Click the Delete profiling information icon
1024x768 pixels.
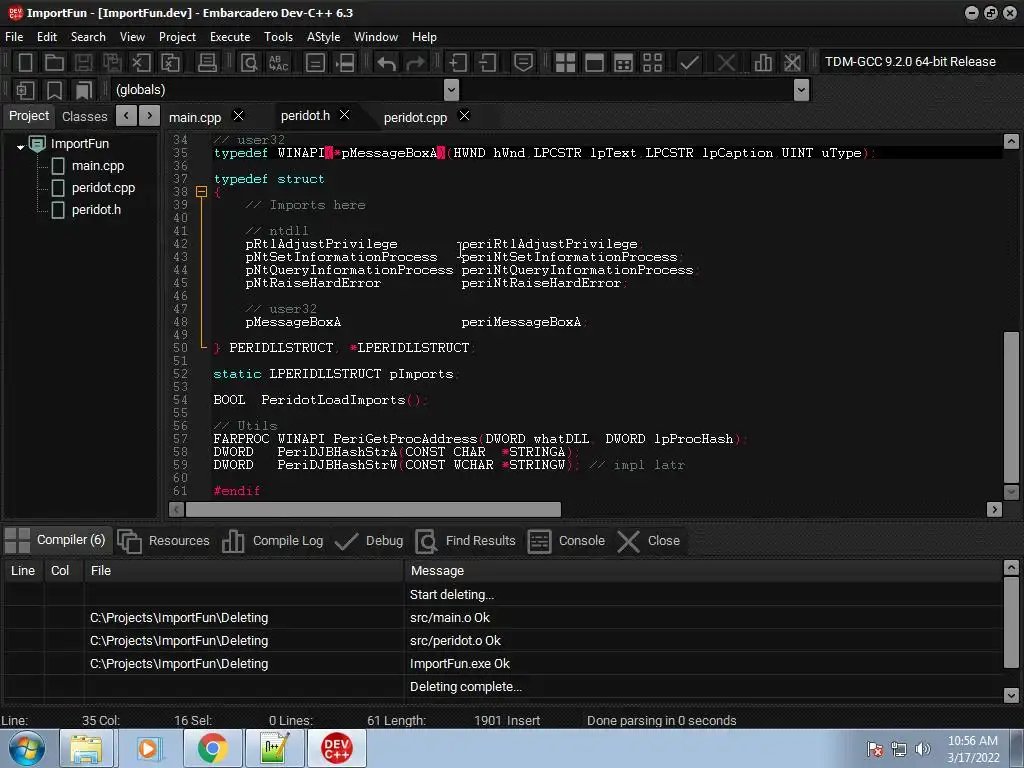click(792, 63)
